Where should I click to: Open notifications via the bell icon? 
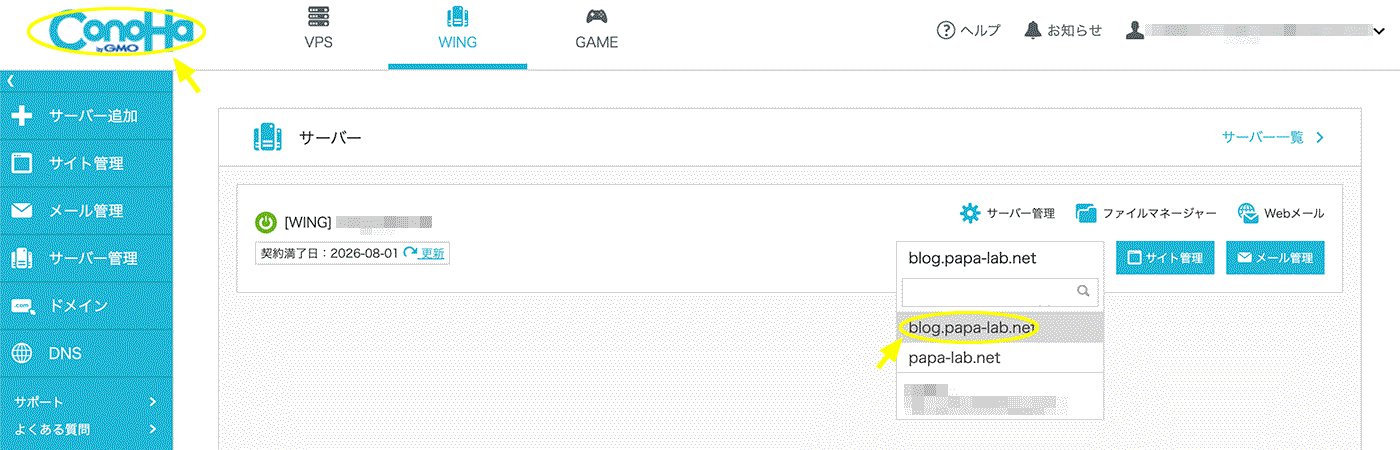click(1033, 30)
